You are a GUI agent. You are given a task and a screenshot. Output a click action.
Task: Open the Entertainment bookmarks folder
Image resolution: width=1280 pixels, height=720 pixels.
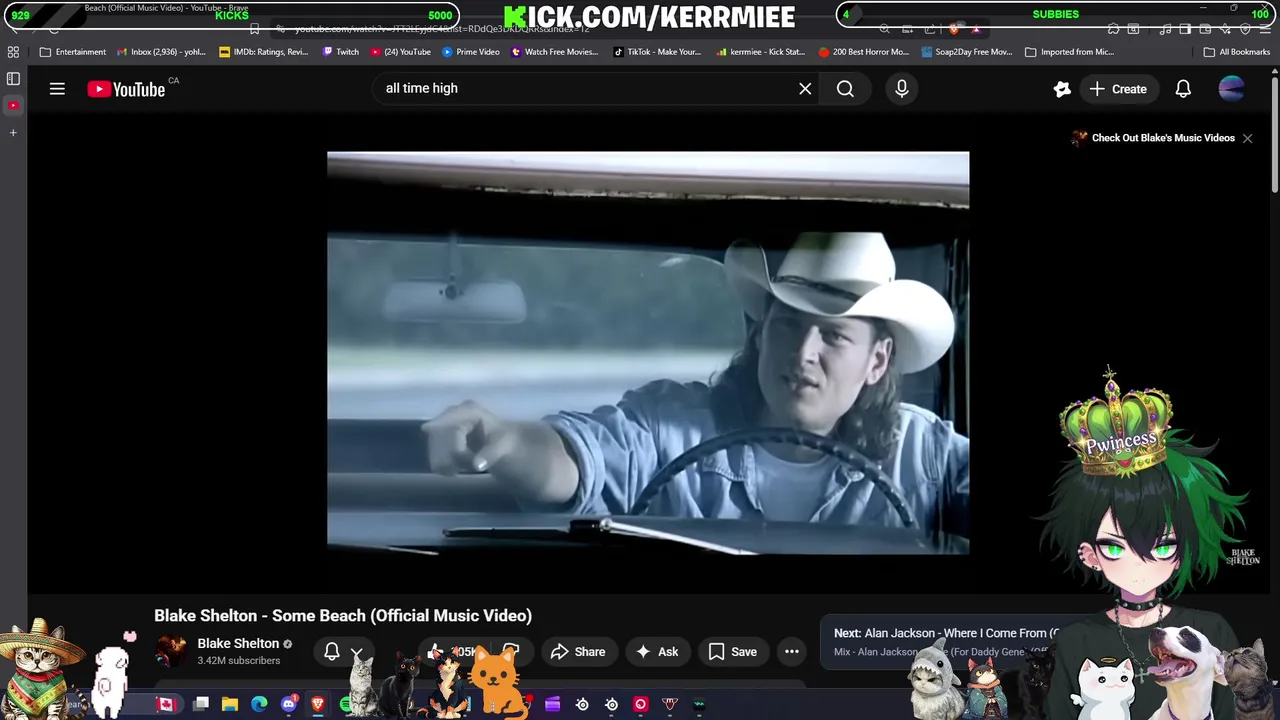tap(72, 52)
